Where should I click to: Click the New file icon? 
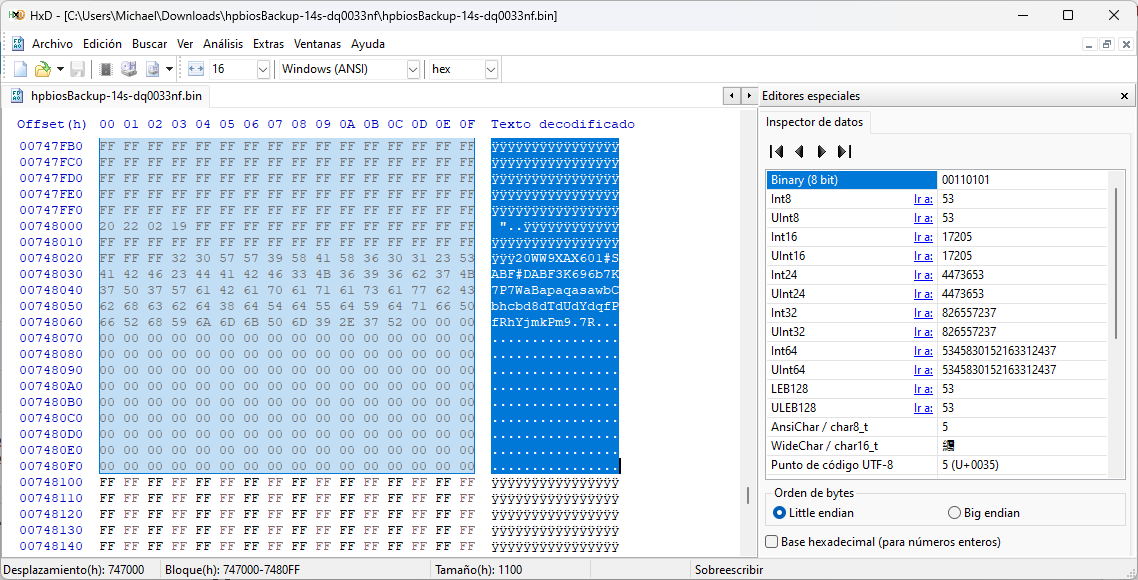(x=20, y=69)
